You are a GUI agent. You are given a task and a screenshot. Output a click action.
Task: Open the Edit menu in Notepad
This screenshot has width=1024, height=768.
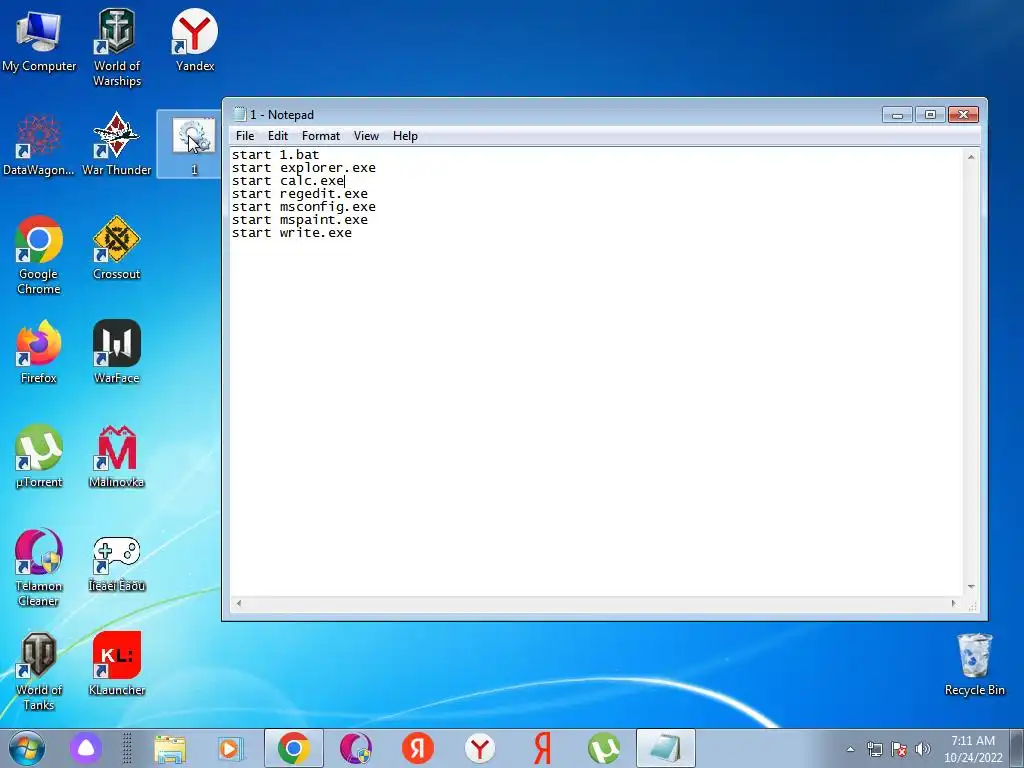278,136
